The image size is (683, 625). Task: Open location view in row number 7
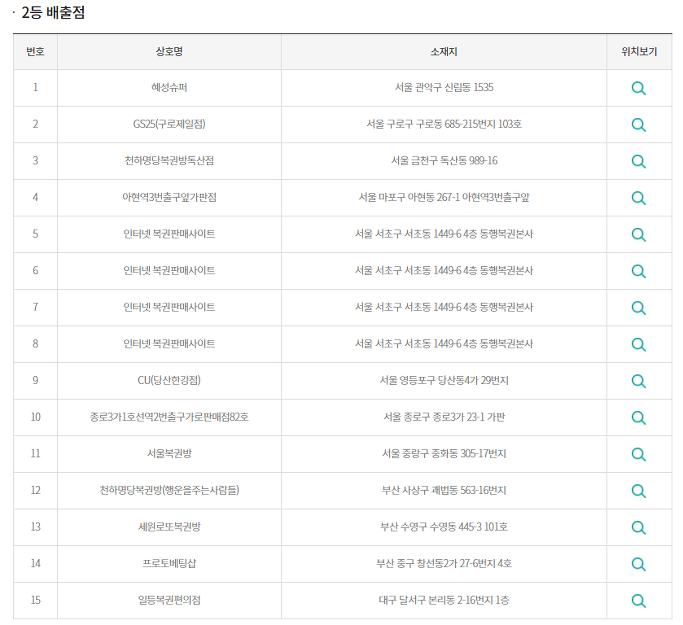638,307
